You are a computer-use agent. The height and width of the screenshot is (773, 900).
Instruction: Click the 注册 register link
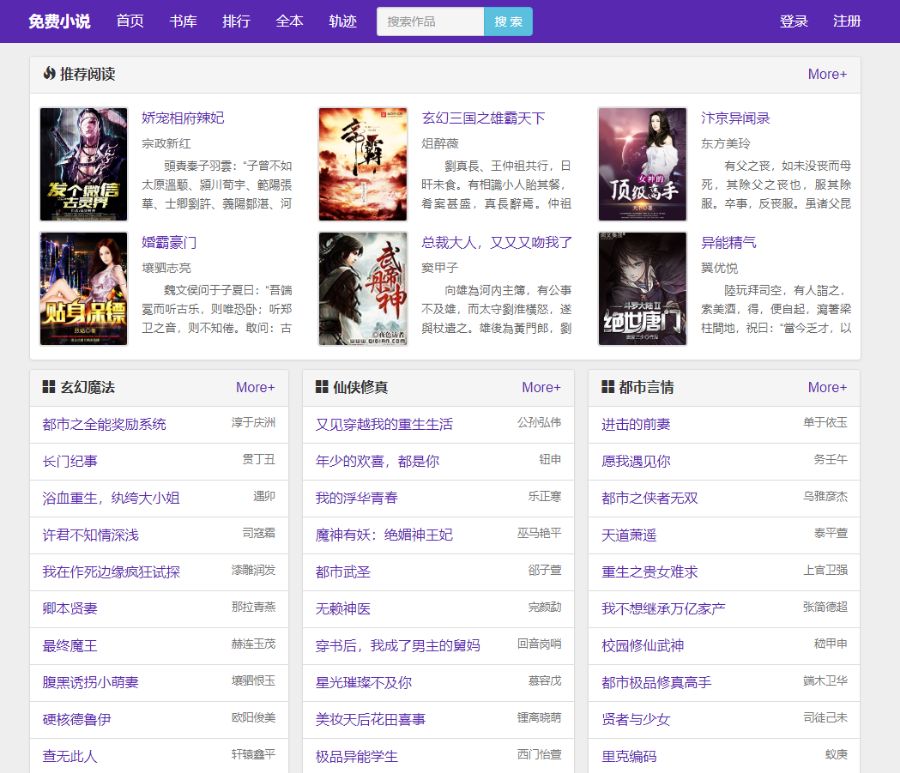click(x=846, y=21)
